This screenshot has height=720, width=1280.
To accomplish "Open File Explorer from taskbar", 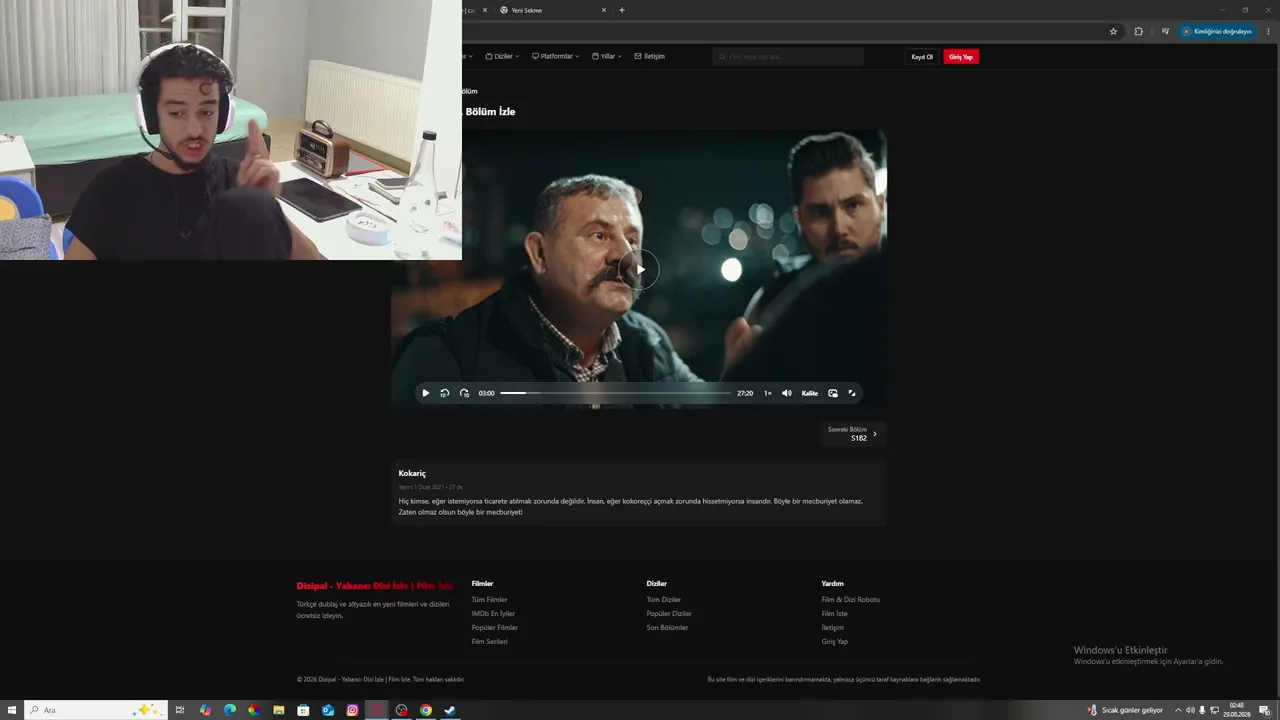I will (x=279, y=710).
